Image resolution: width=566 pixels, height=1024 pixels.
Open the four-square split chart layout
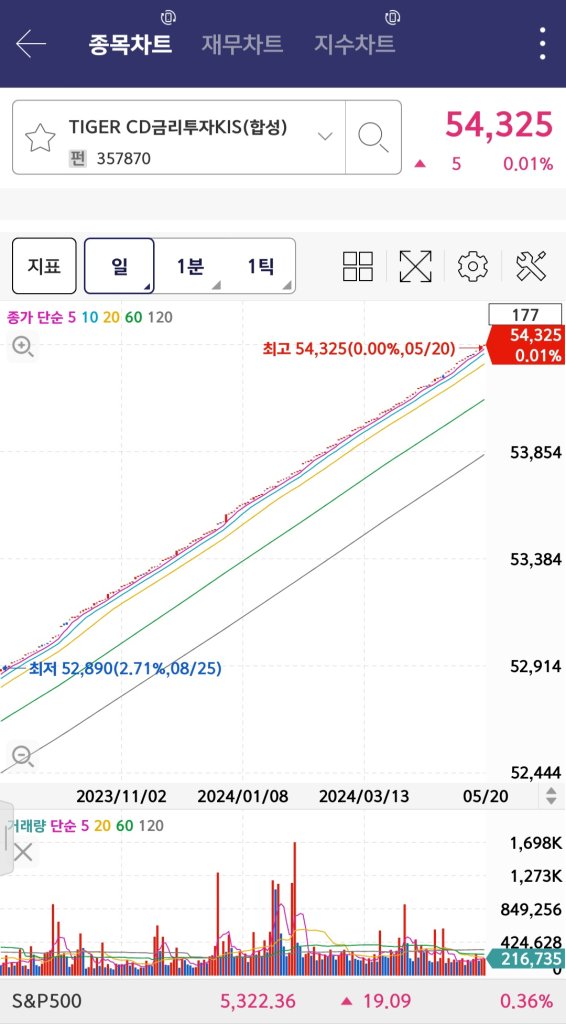[x=358, y=266]
